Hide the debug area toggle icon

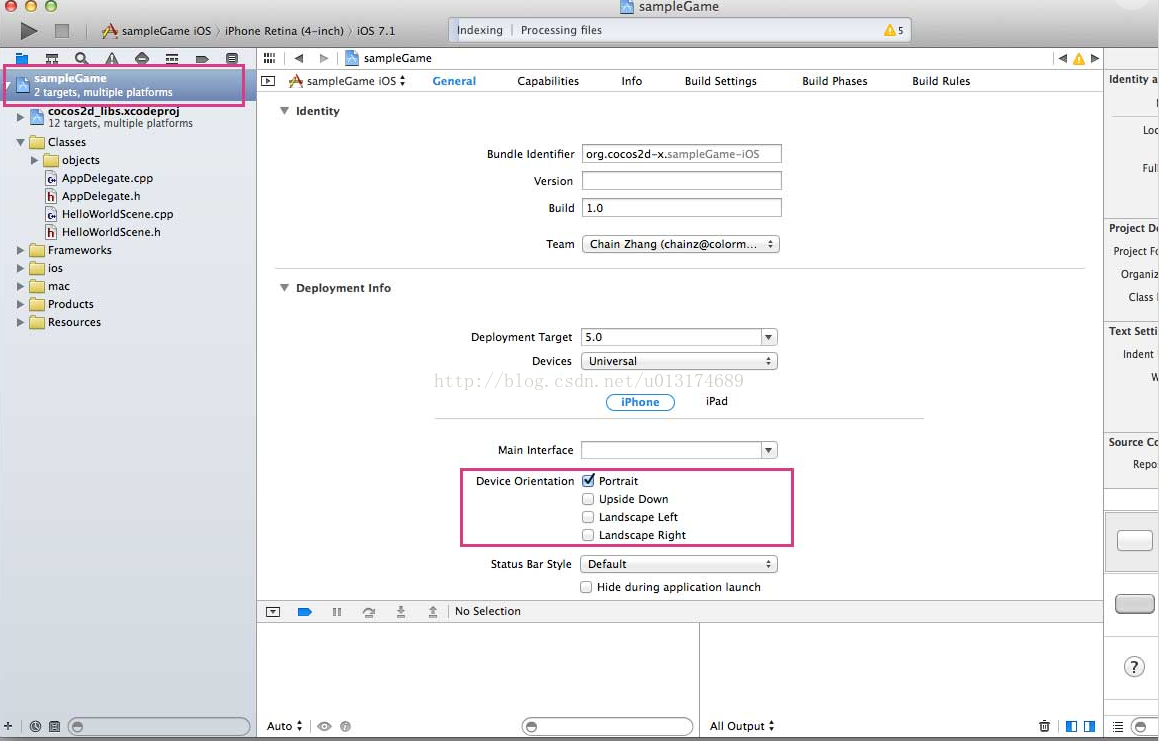pos(273,612)
